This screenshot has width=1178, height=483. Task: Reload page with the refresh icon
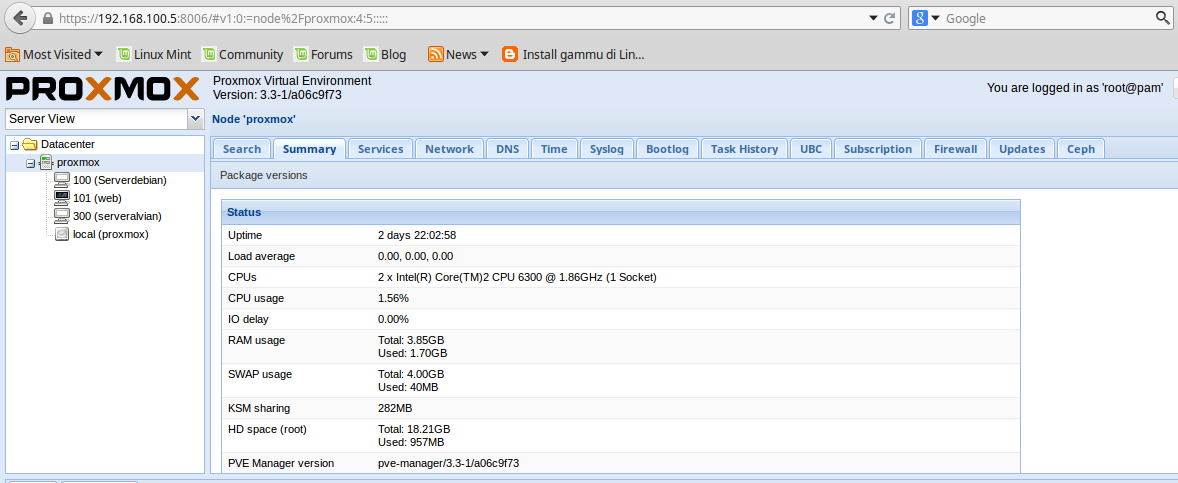click(x=890, y=18)
